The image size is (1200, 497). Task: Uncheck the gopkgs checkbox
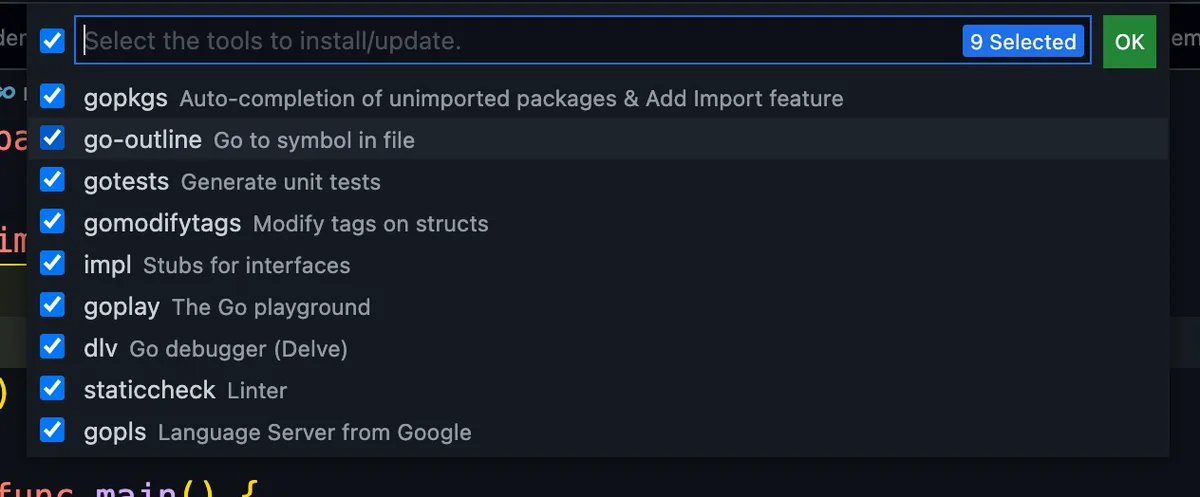click(x=52, y=97)
